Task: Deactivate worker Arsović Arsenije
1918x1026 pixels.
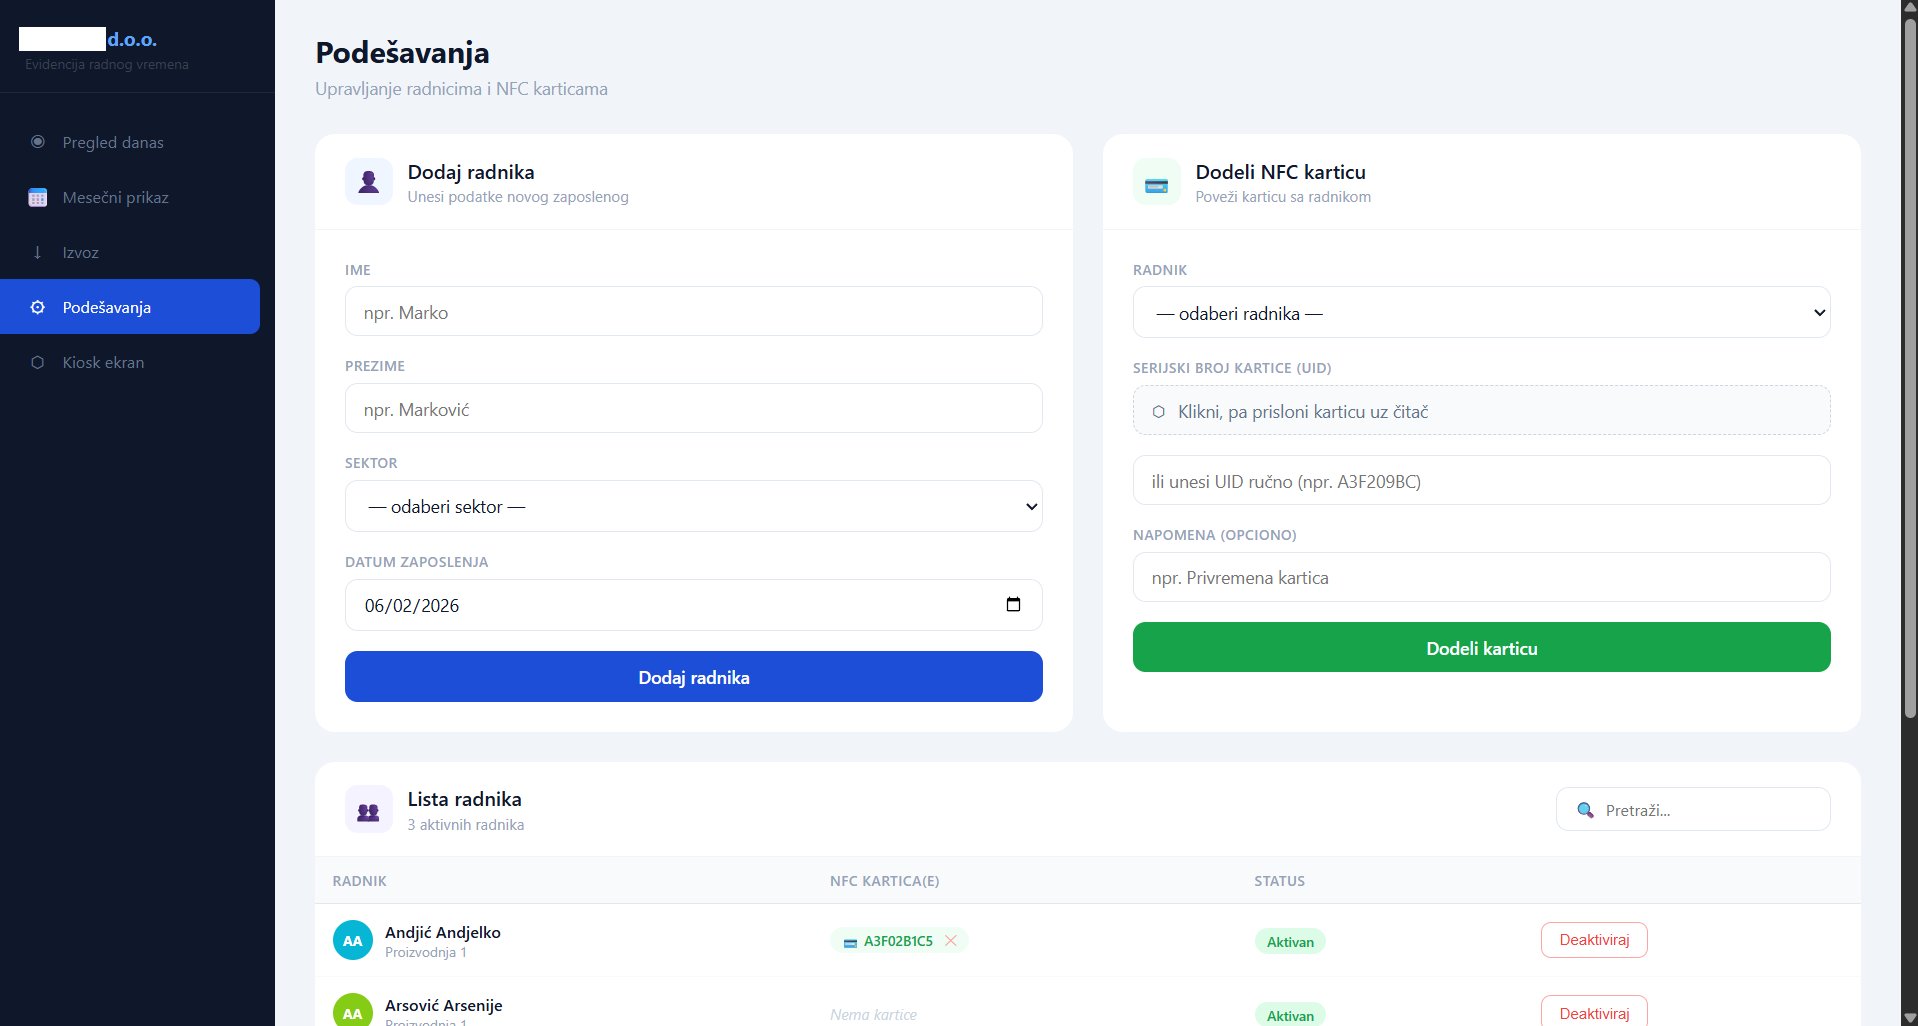Action: pyautogui.click(x=1594, y=1011)
